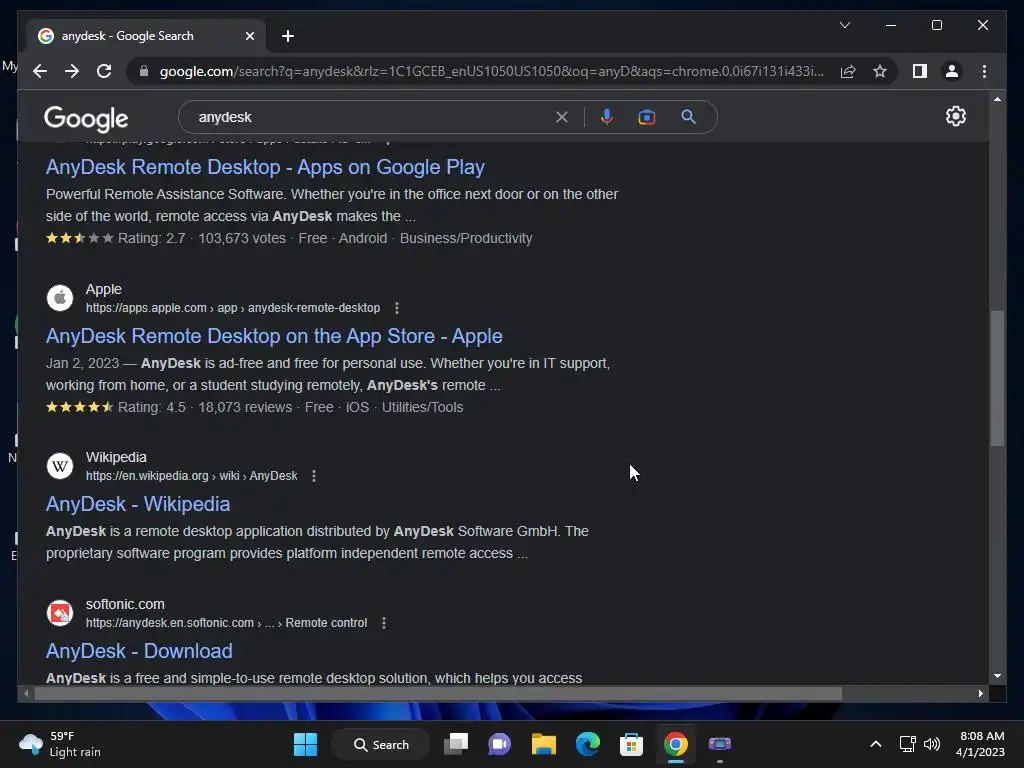
Task: Click the Chrome taskbar icon
Action: pyautogui.click(x=675, y=744)
